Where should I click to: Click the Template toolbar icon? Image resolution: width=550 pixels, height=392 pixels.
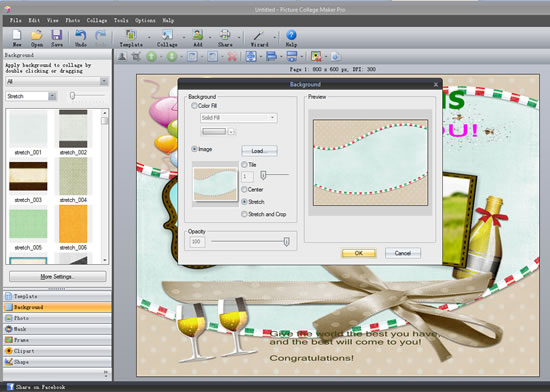(x=131, y=35)
